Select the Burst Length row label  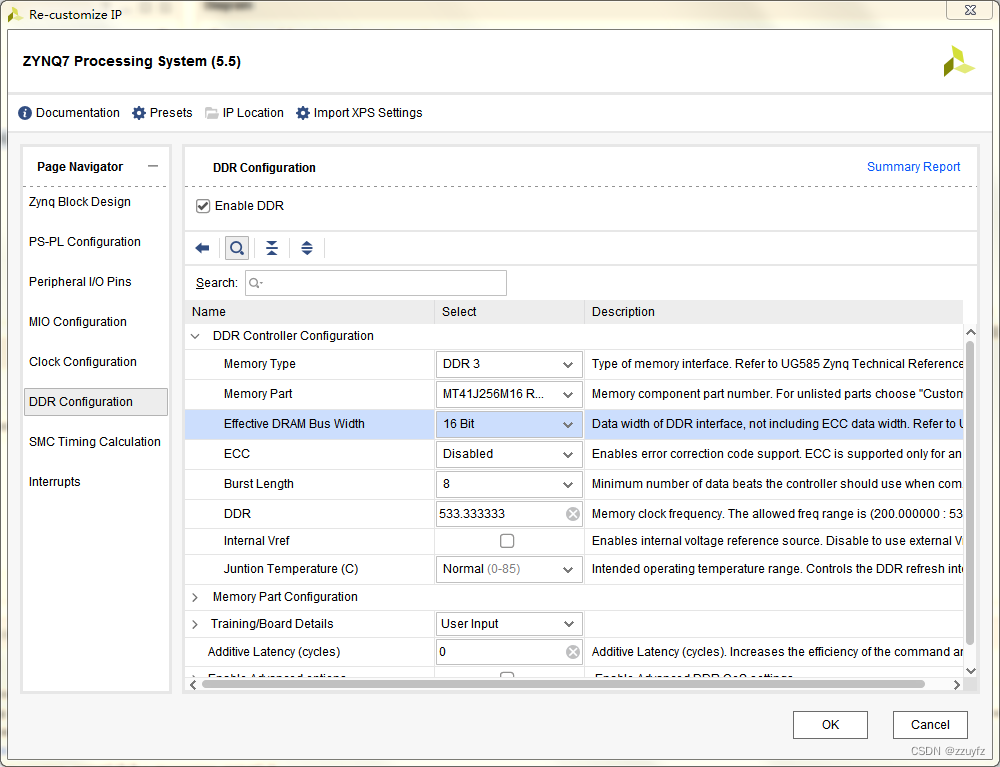coord(259,484)
